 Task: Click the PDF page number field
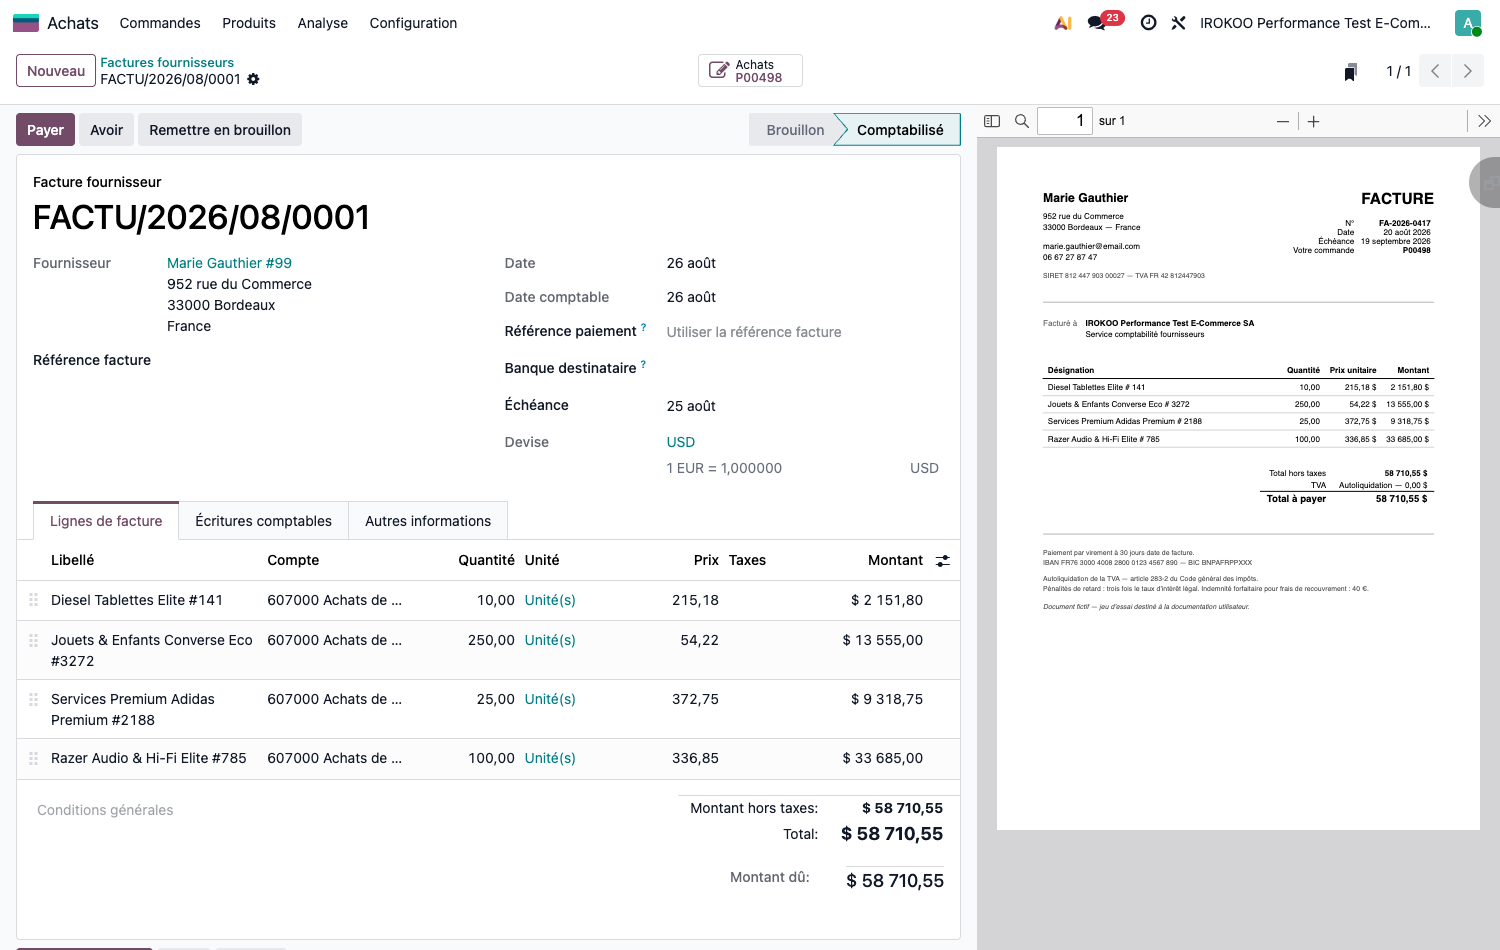coord(1064,121)
